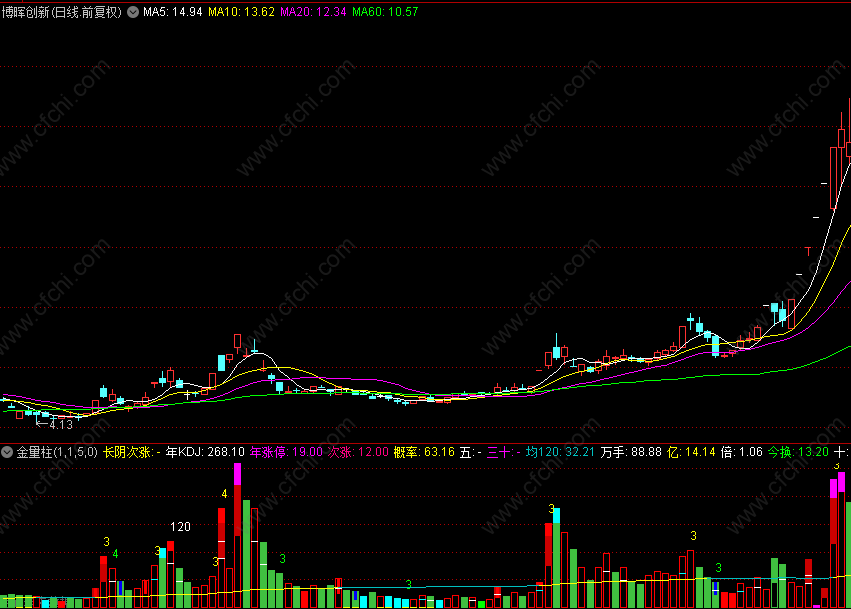The image size is (851, 609).
Task: Open the main chart indicator dropdown arrow
Action: tap(133, 12)
